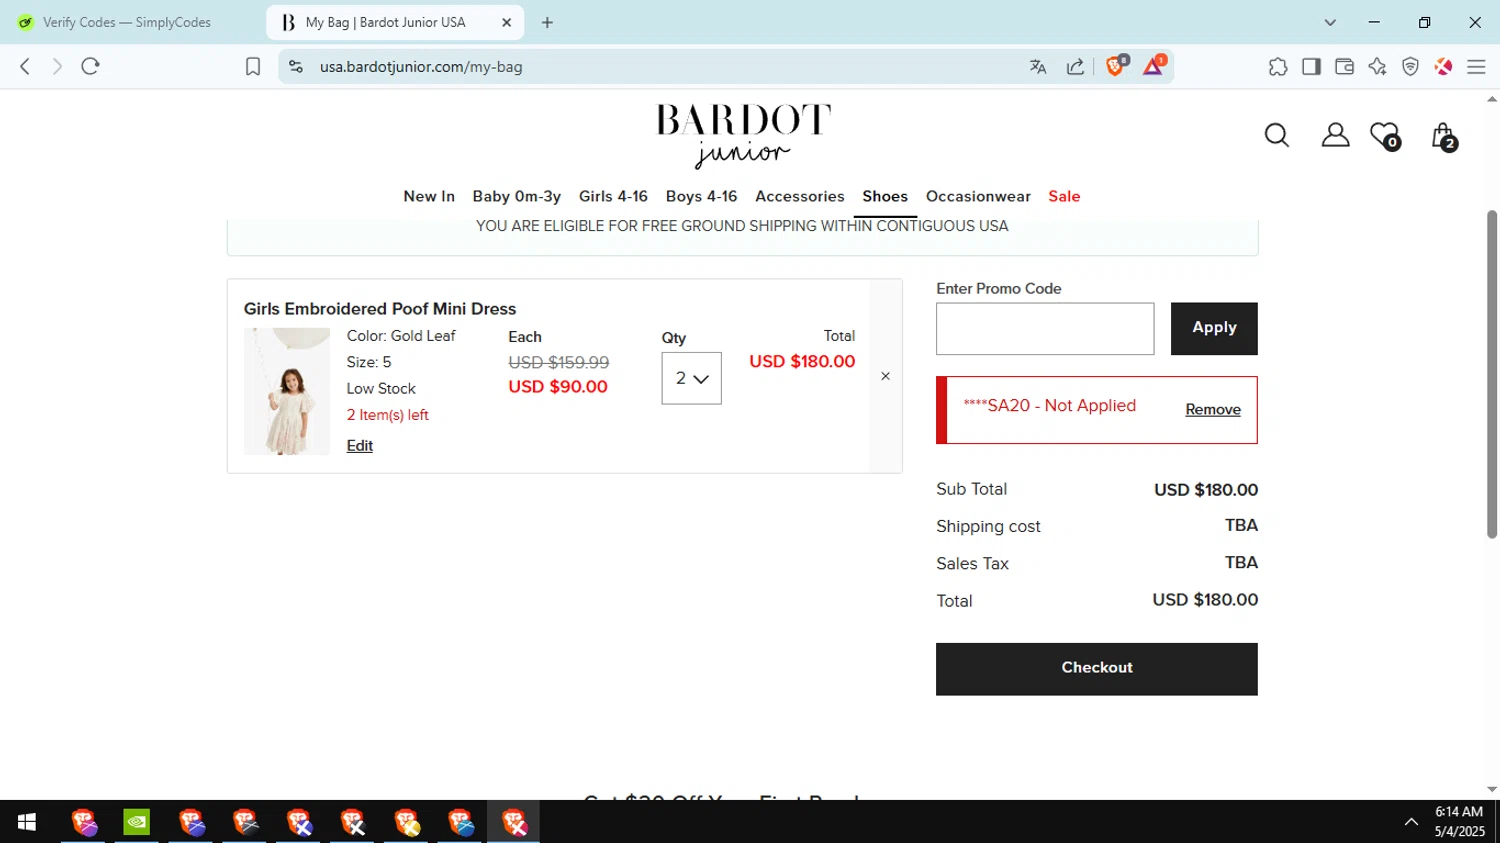
Task: Open the quantity dropdown
Action: click(x=691, y=378)
